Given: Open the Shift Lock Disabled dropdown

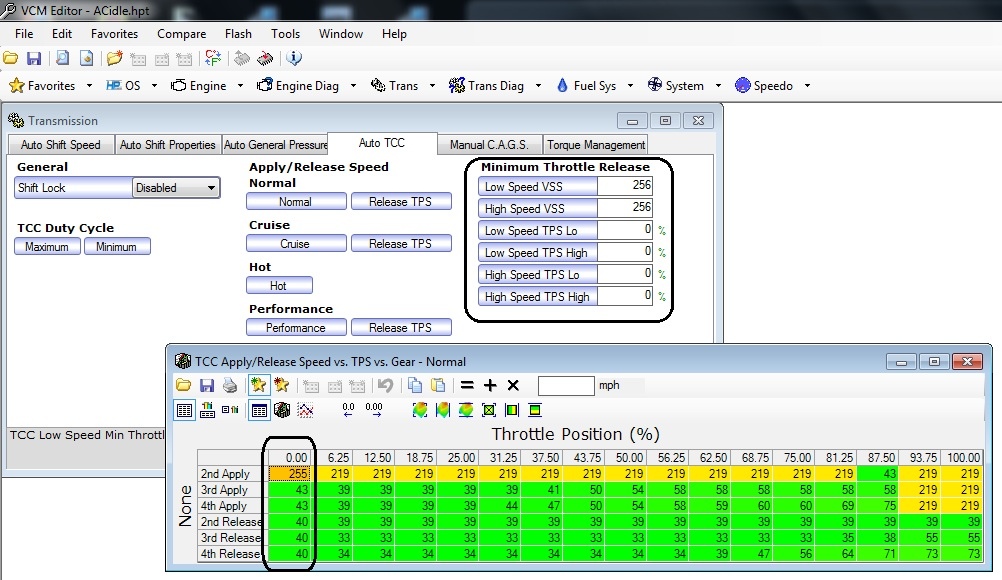Looking at the screenshot, I should click(176, 188).
